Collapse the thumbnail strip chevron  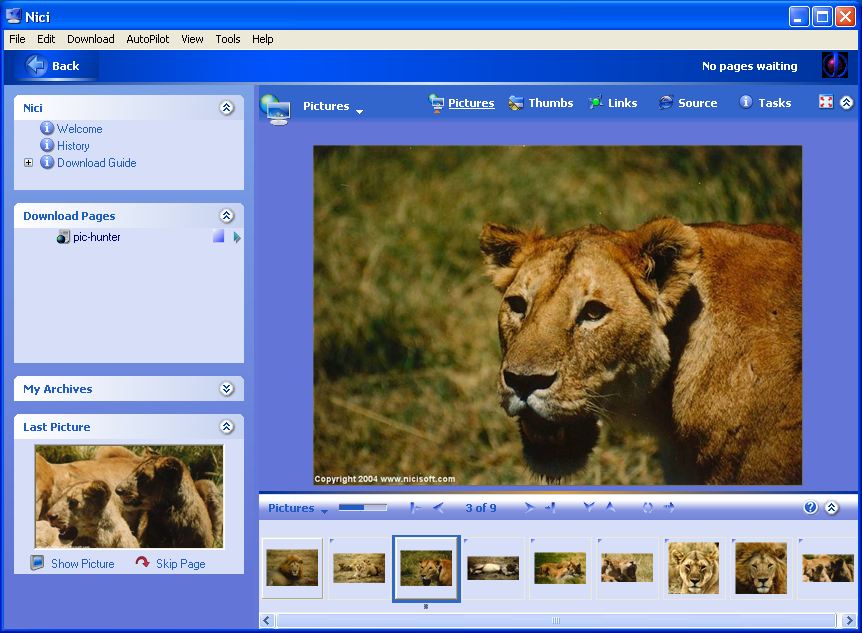tap(832, 507)
